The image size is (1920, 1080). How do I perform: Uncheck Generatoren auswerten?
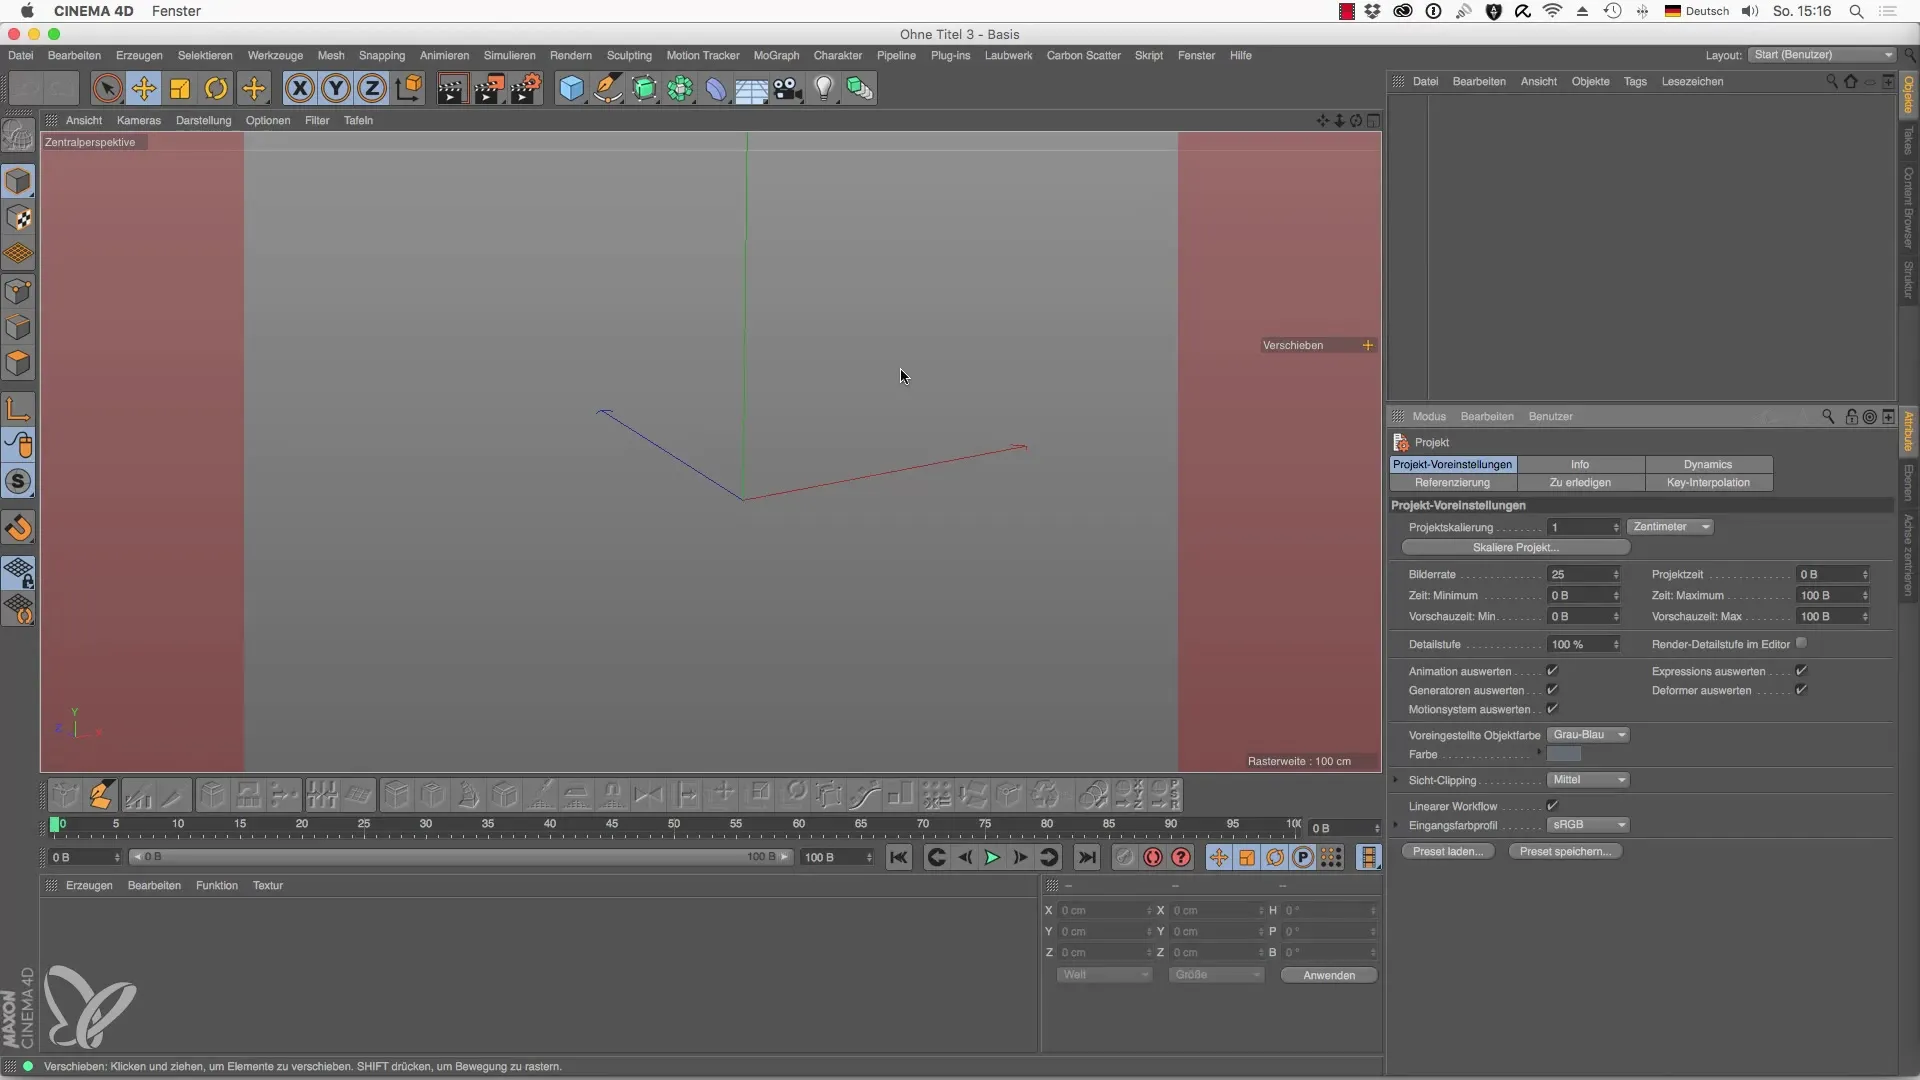(x=1552, y=690)
